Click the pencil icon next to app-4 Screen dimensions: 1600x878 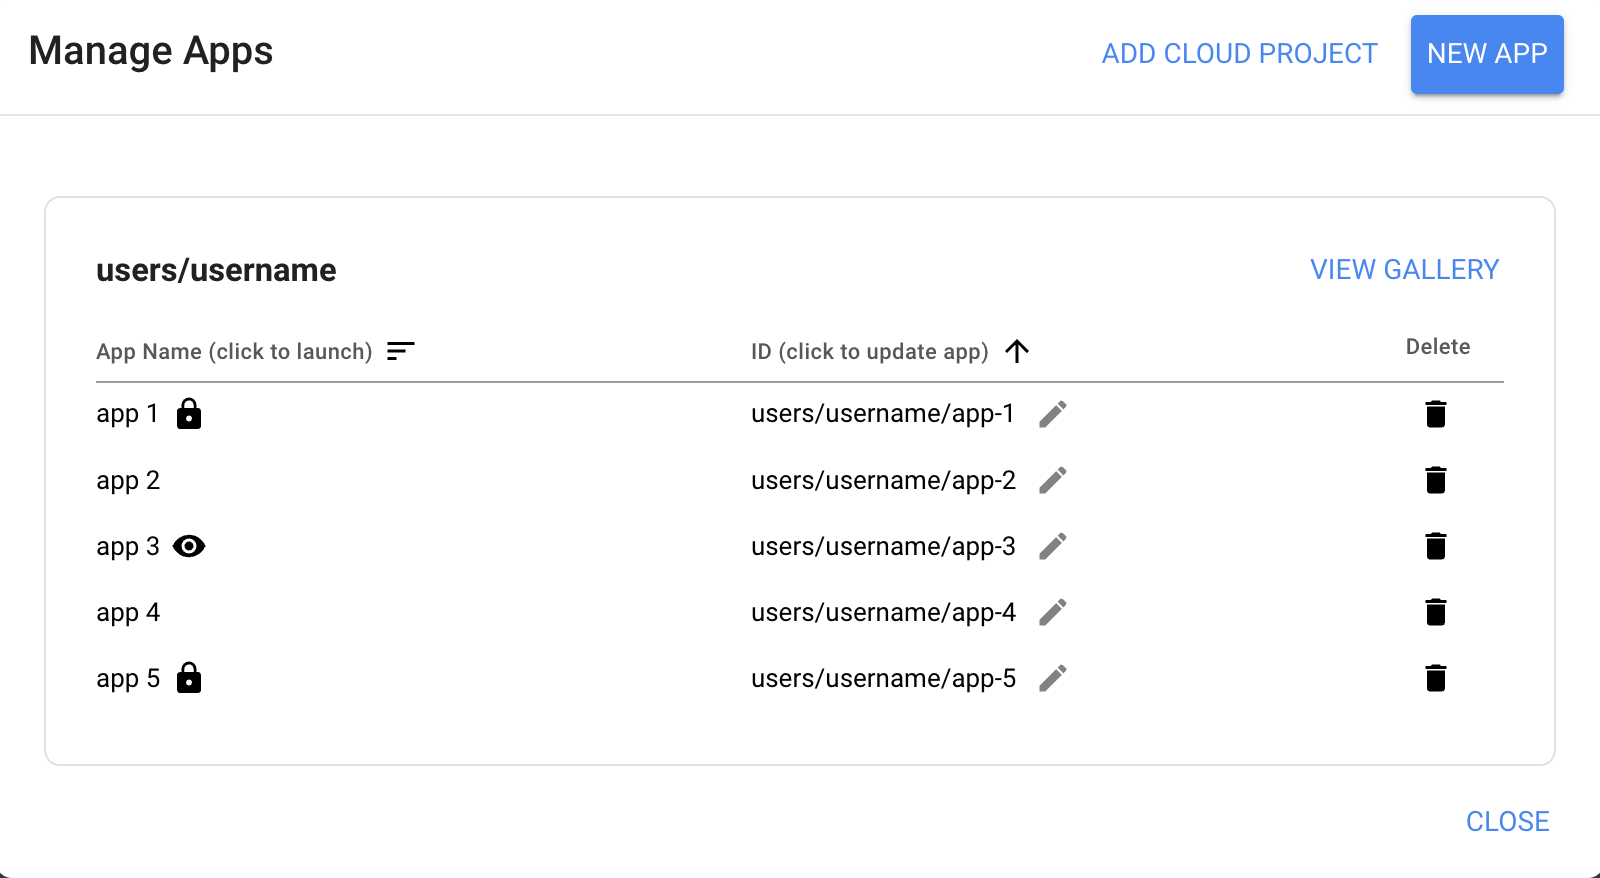point(1052,612)
